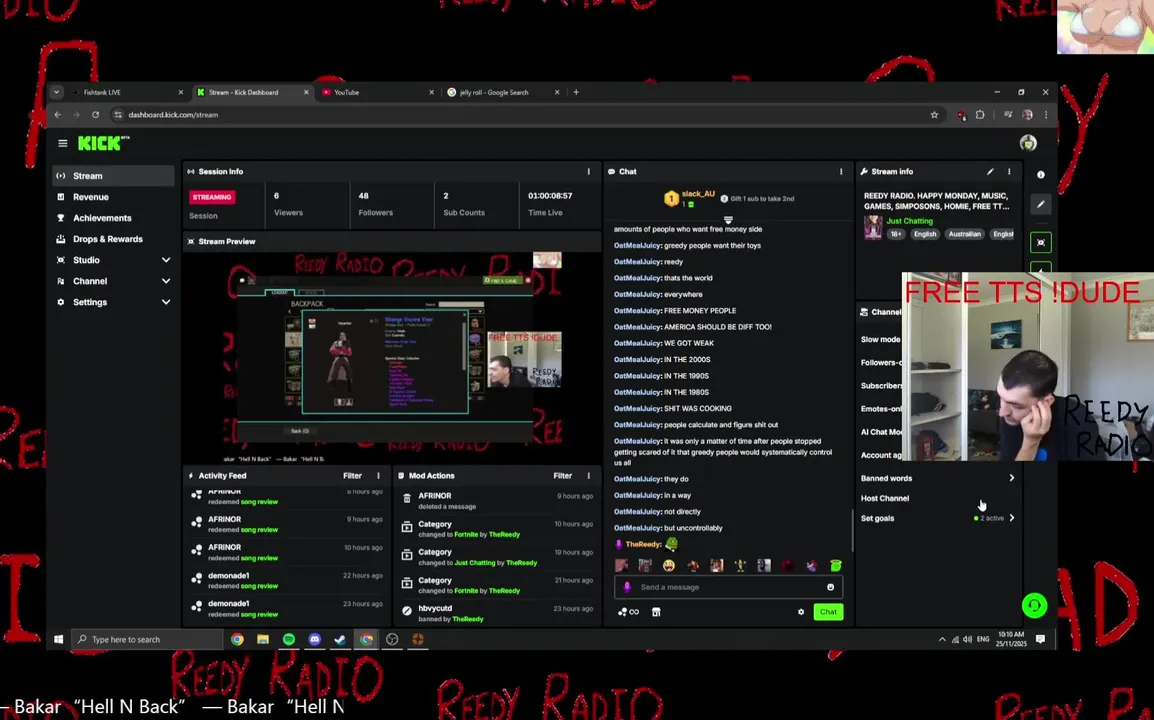This screenshot has width=1154, height=720.
Task: Reload the dashboard page
Action: (95, 115)
